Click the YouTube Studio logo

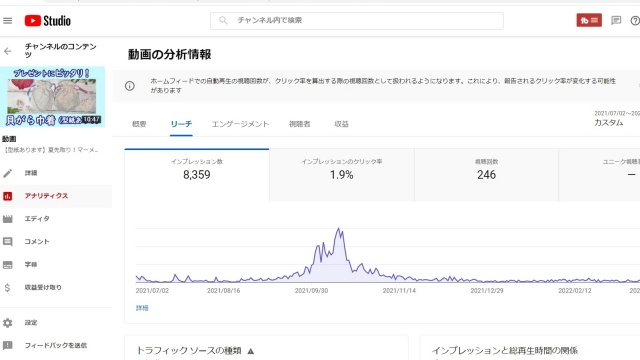pos(47,21)
